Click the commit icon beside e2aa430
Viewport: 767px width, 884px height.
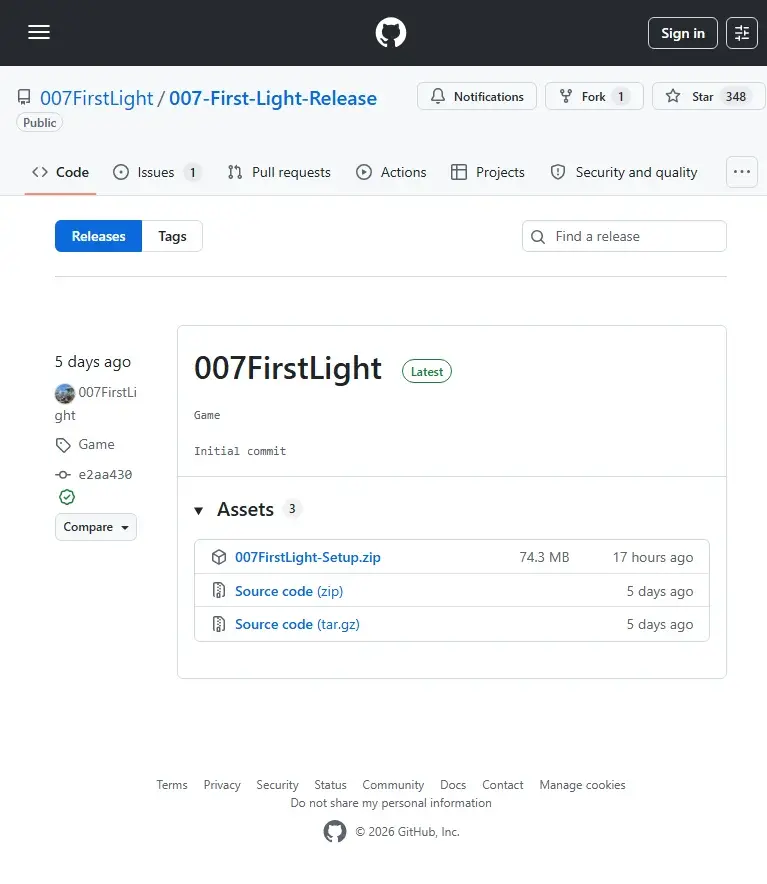(63, 475)
